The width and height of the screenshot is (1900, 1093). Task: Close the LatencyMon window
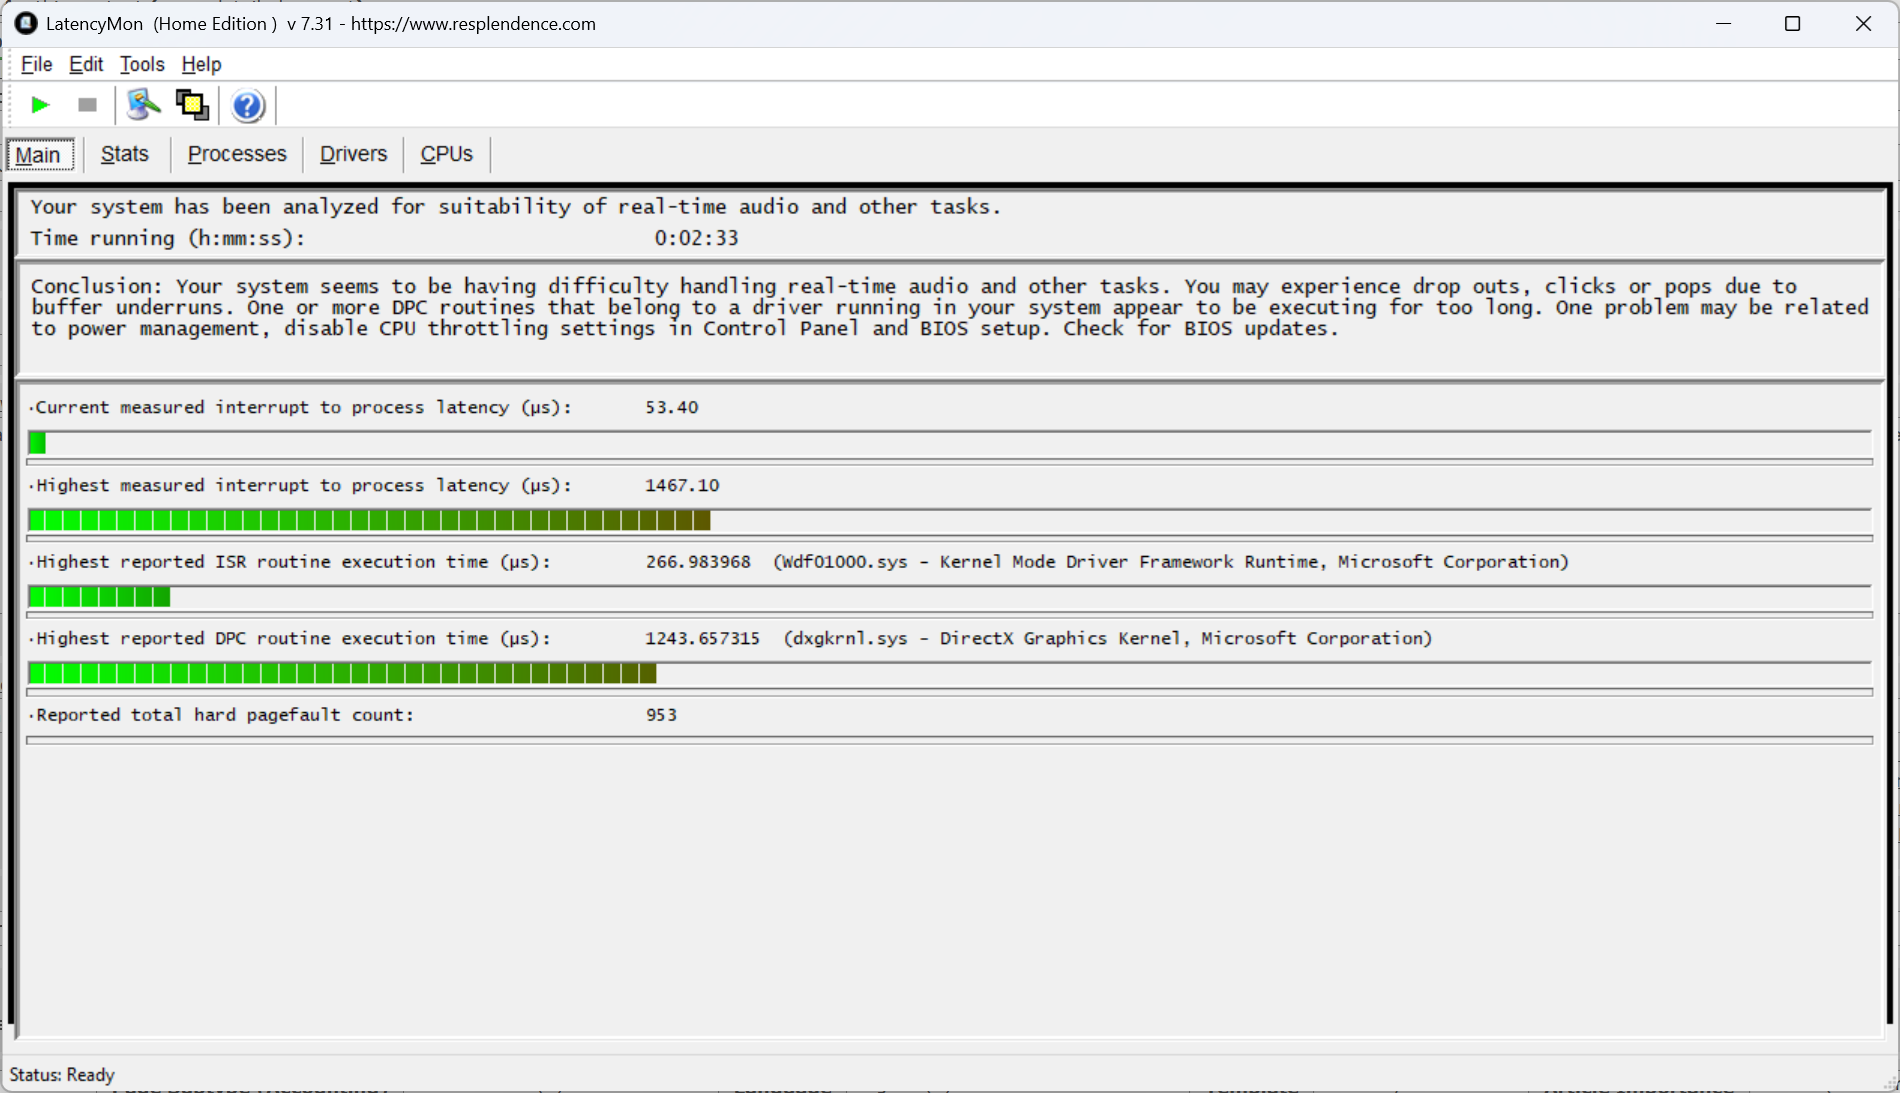(x=1863, y=23)
